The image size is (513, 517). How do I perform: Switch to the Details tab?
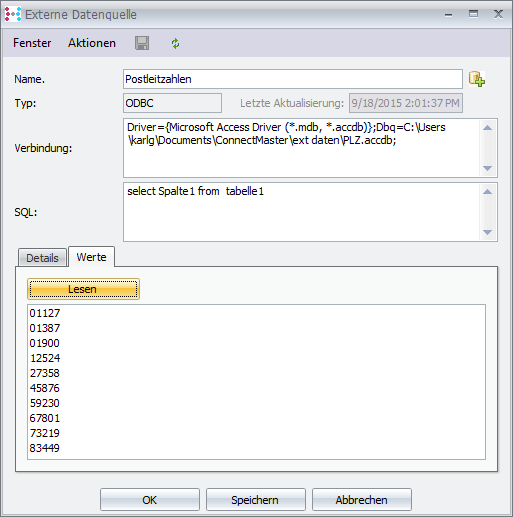42,258
